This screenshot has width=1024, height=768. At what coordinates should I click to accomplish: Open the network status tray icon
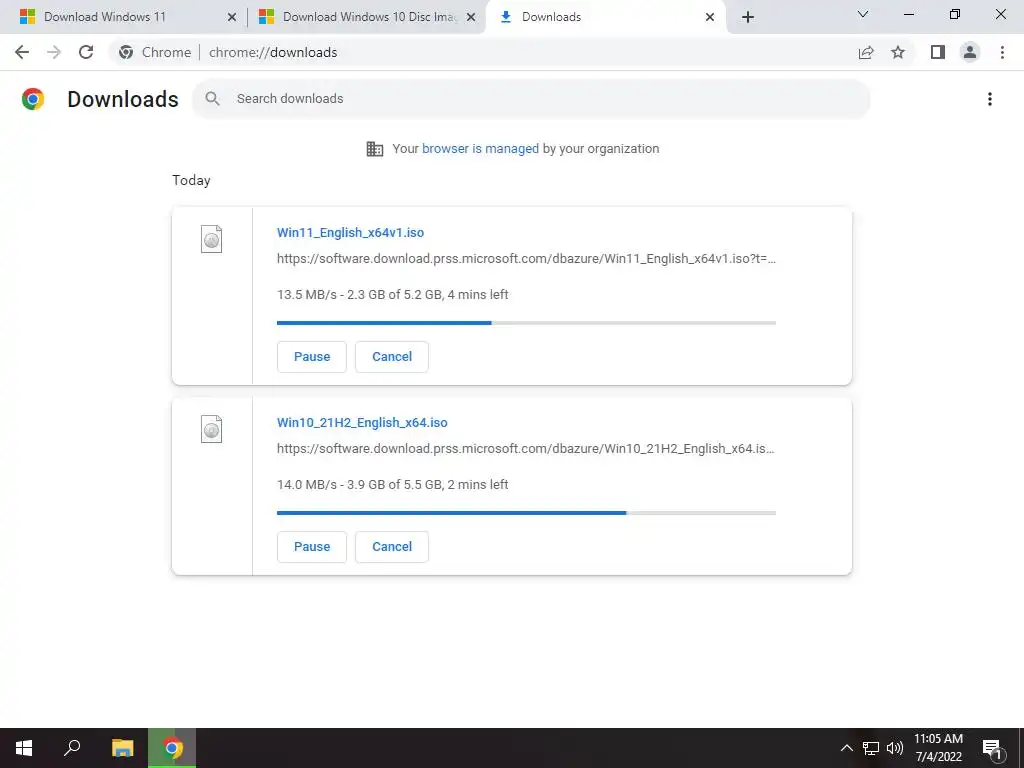(x=871, y=748)
